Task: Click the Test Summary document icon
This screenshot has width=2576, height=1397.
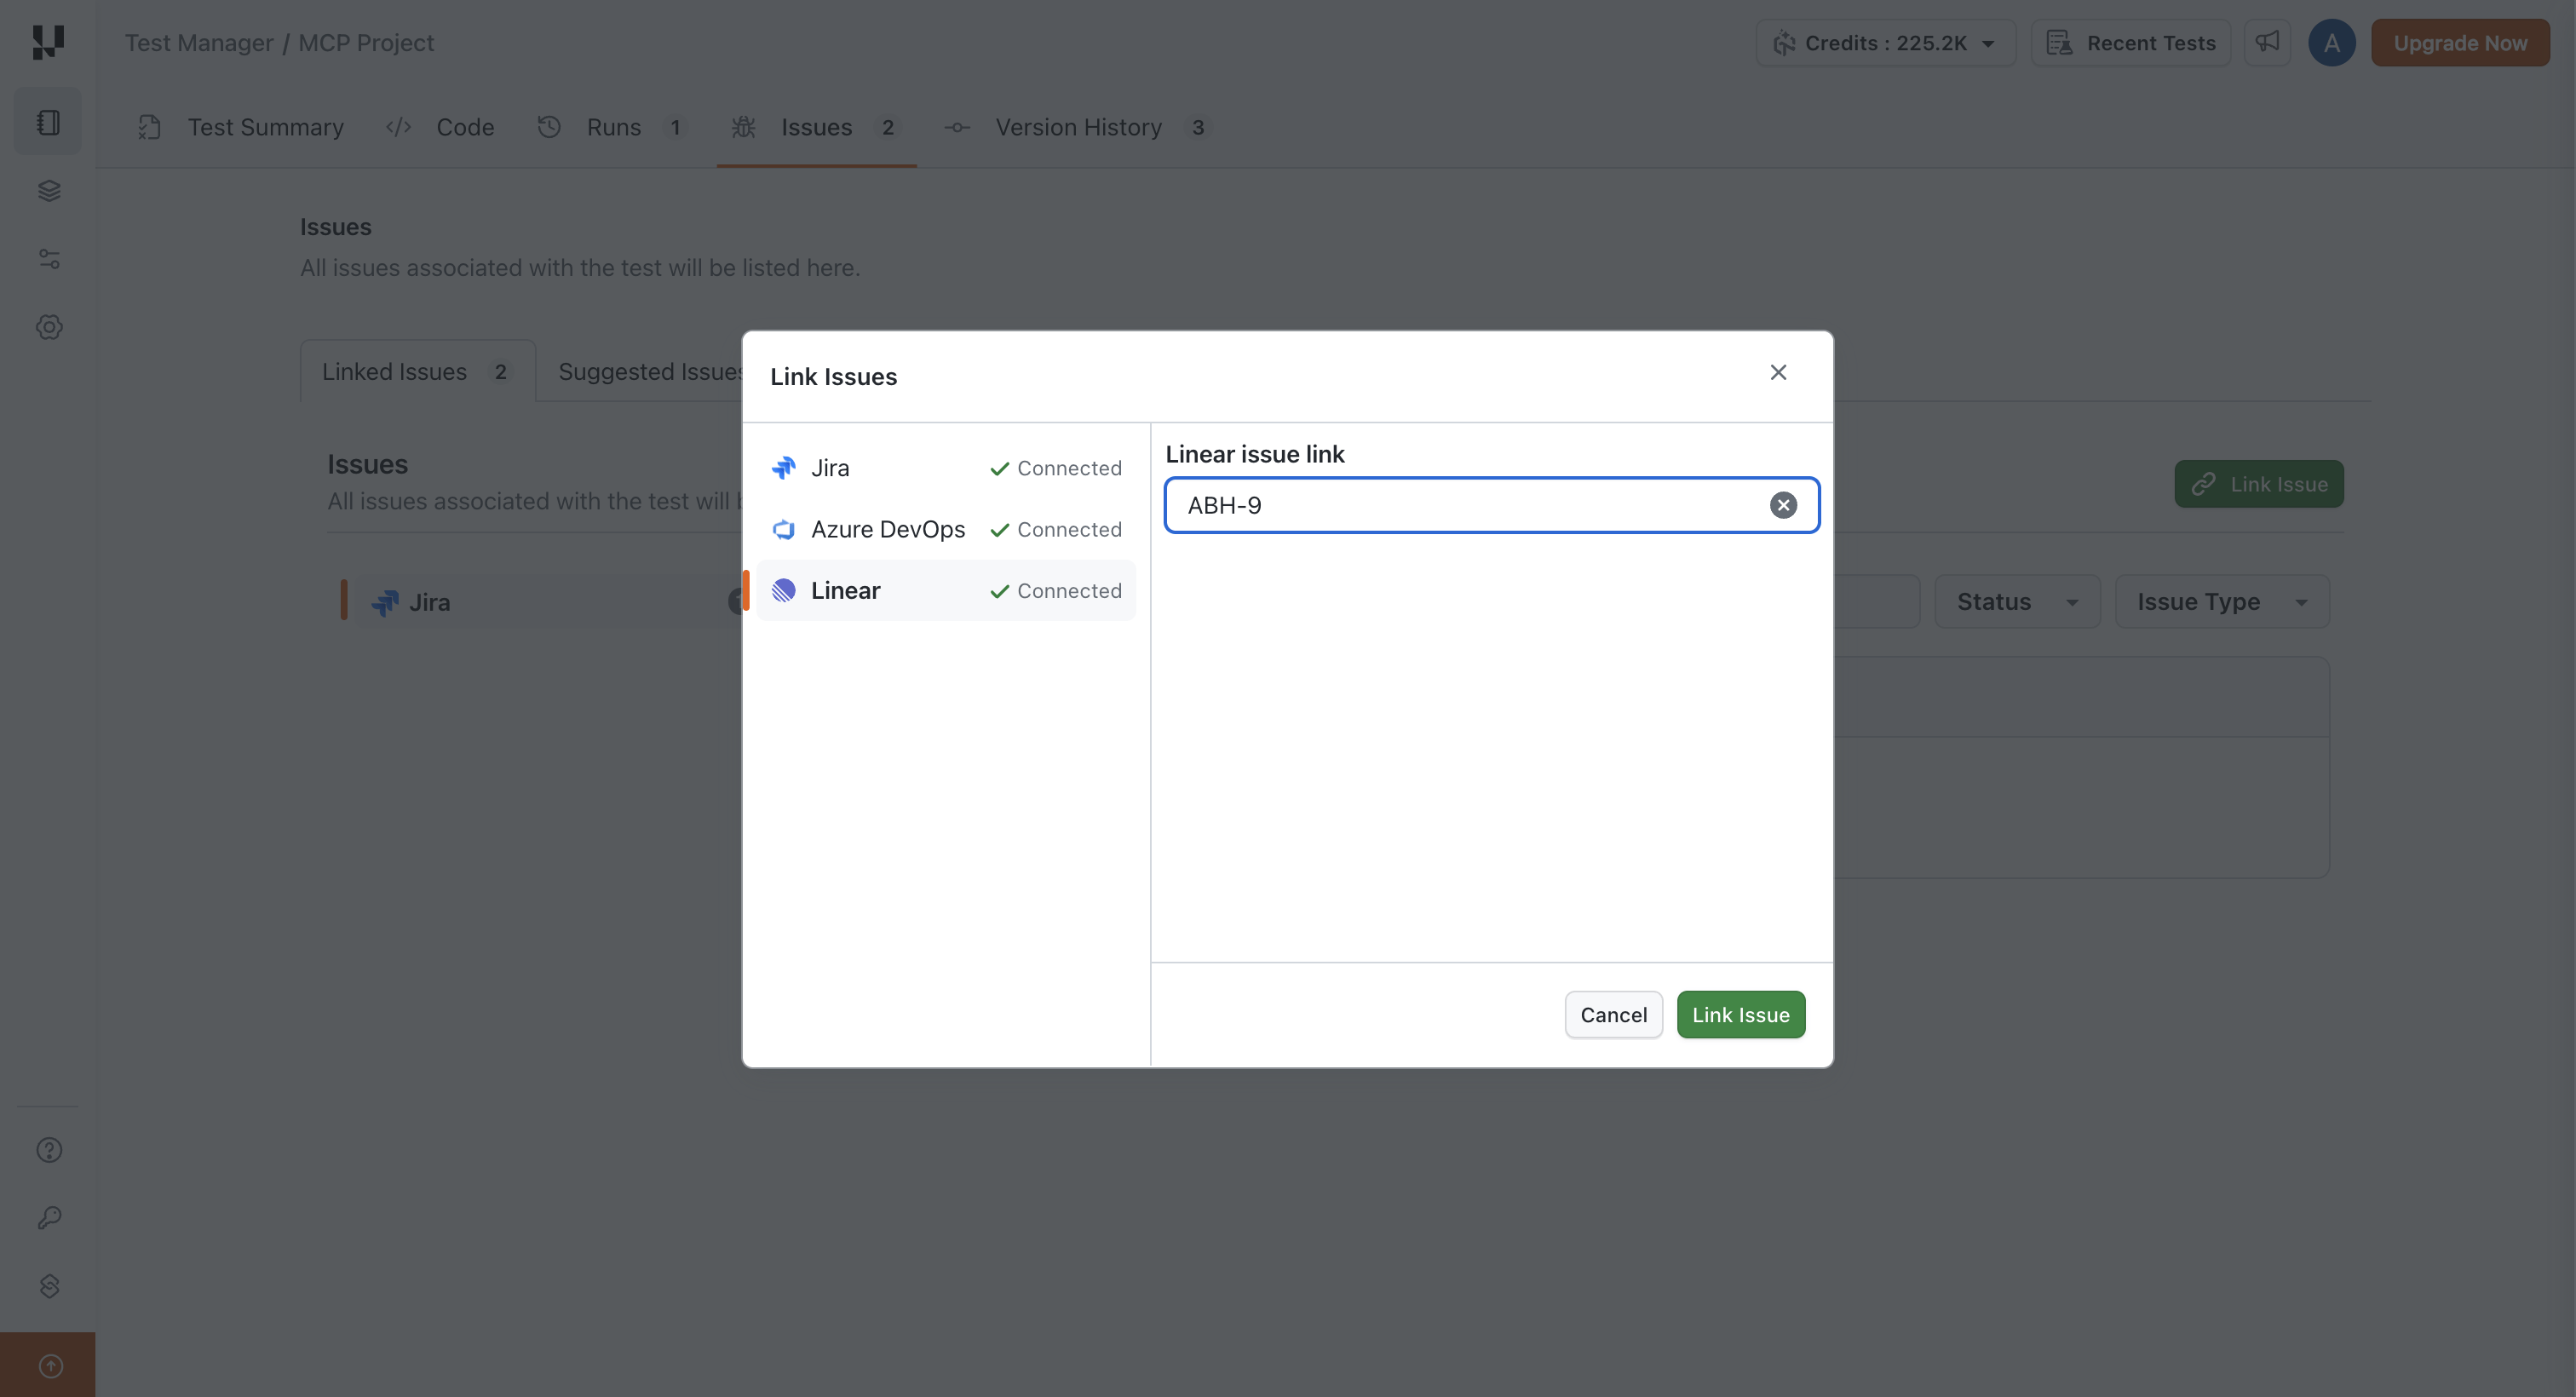Action: (149, 127)
